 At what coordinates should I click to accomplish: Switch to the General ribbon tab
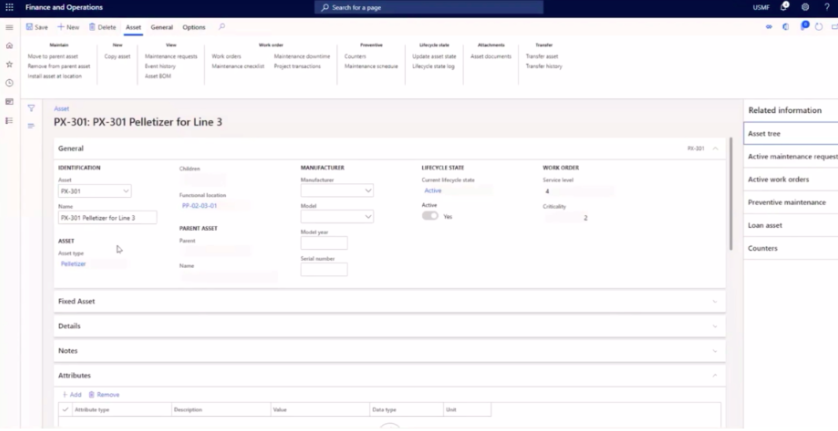point(161,27)
